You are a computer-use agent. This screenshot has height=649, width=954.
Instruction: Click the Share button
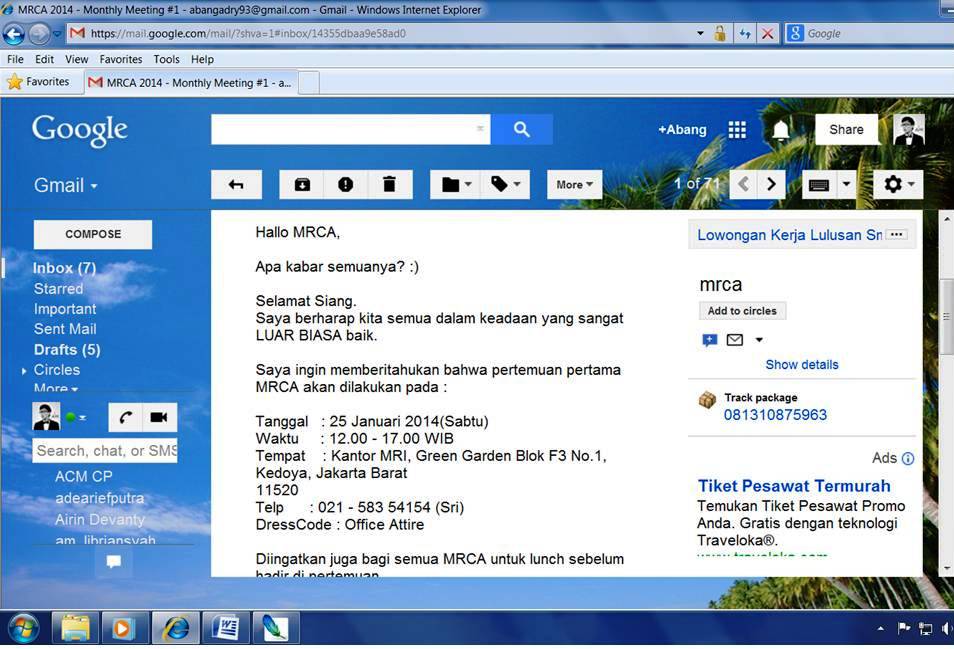coord(846,130)
